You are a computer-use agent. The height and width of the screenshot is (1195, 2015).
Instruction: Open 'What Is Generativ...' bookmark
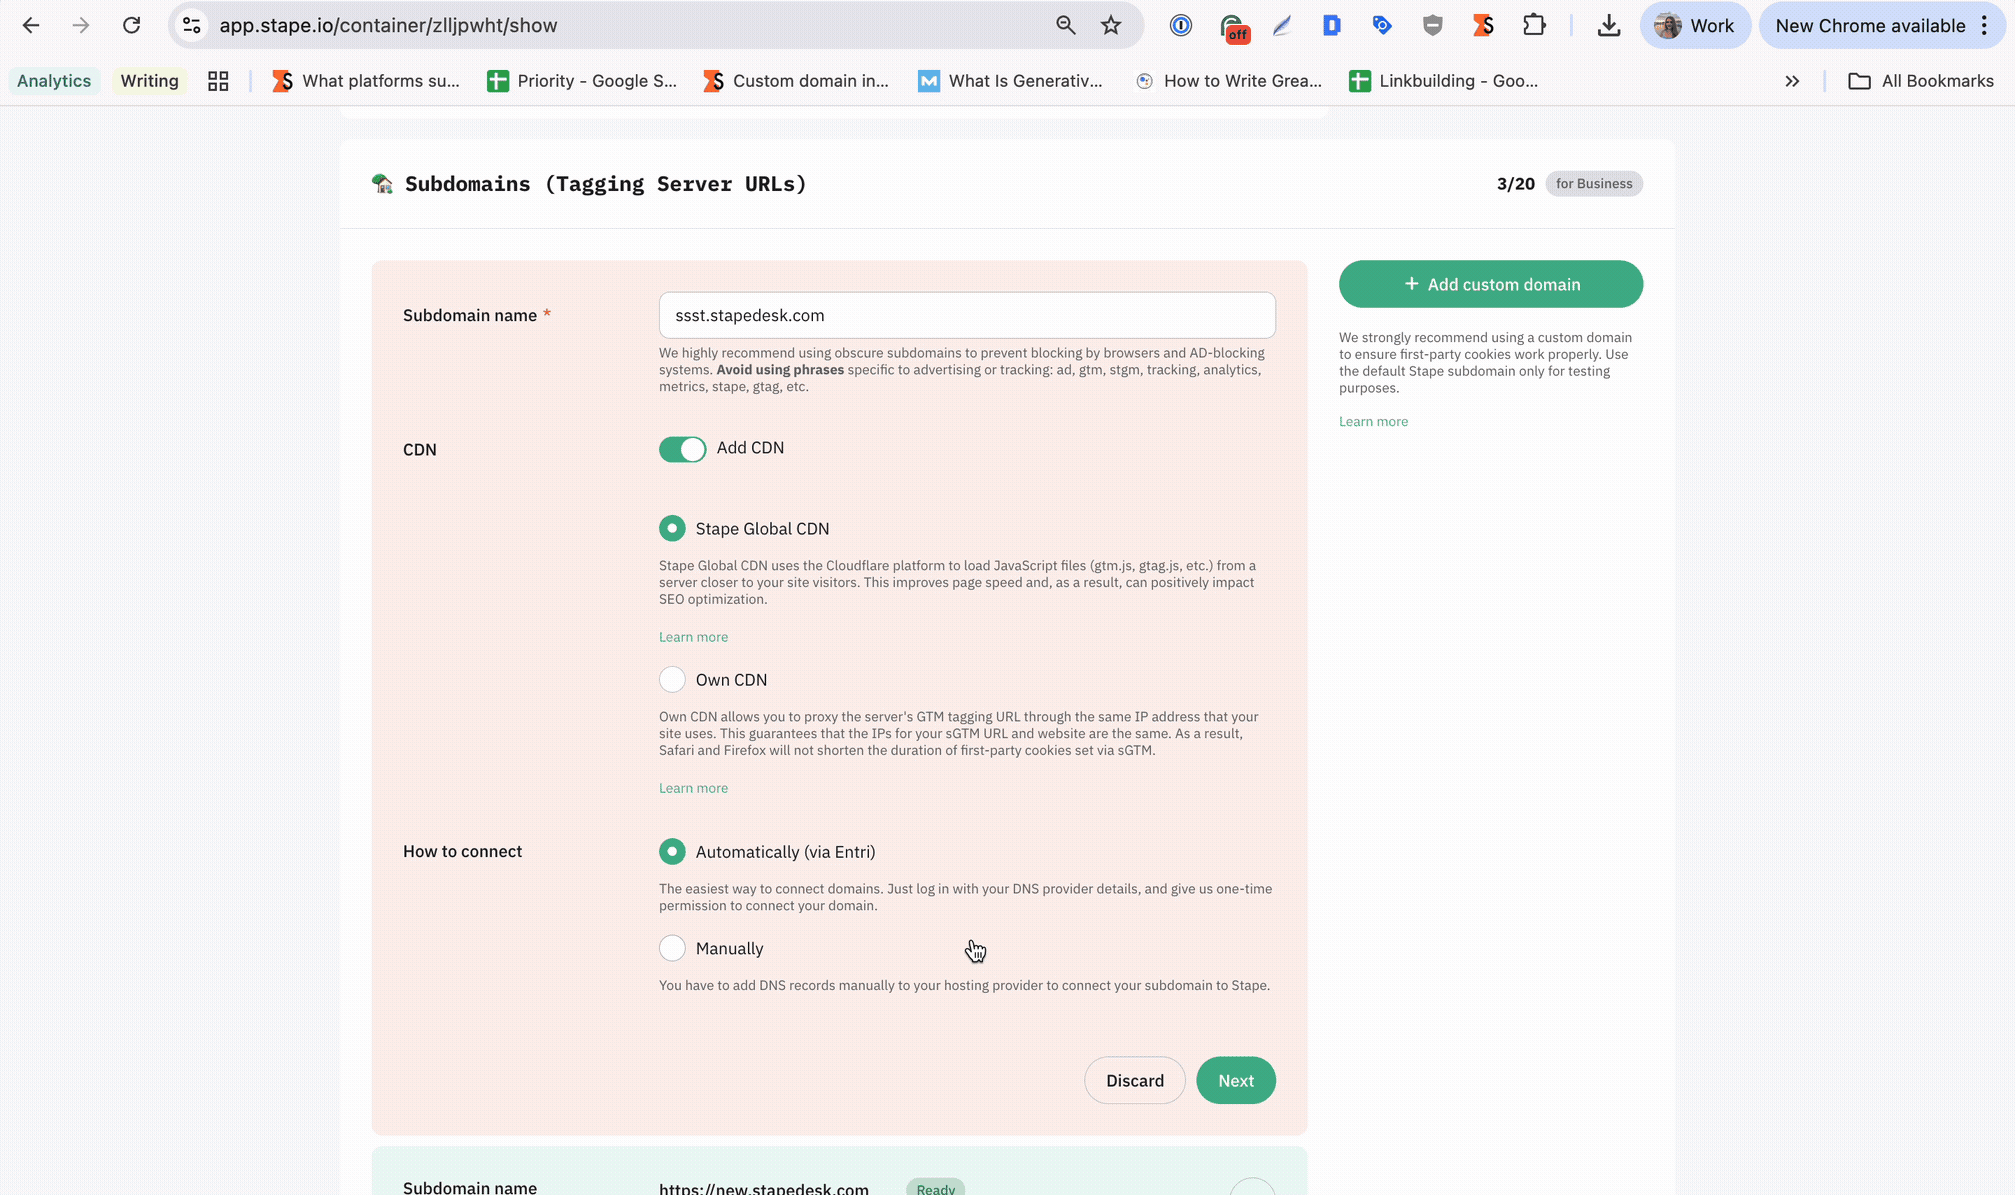pyautogui.click(x=1010, y=81)
